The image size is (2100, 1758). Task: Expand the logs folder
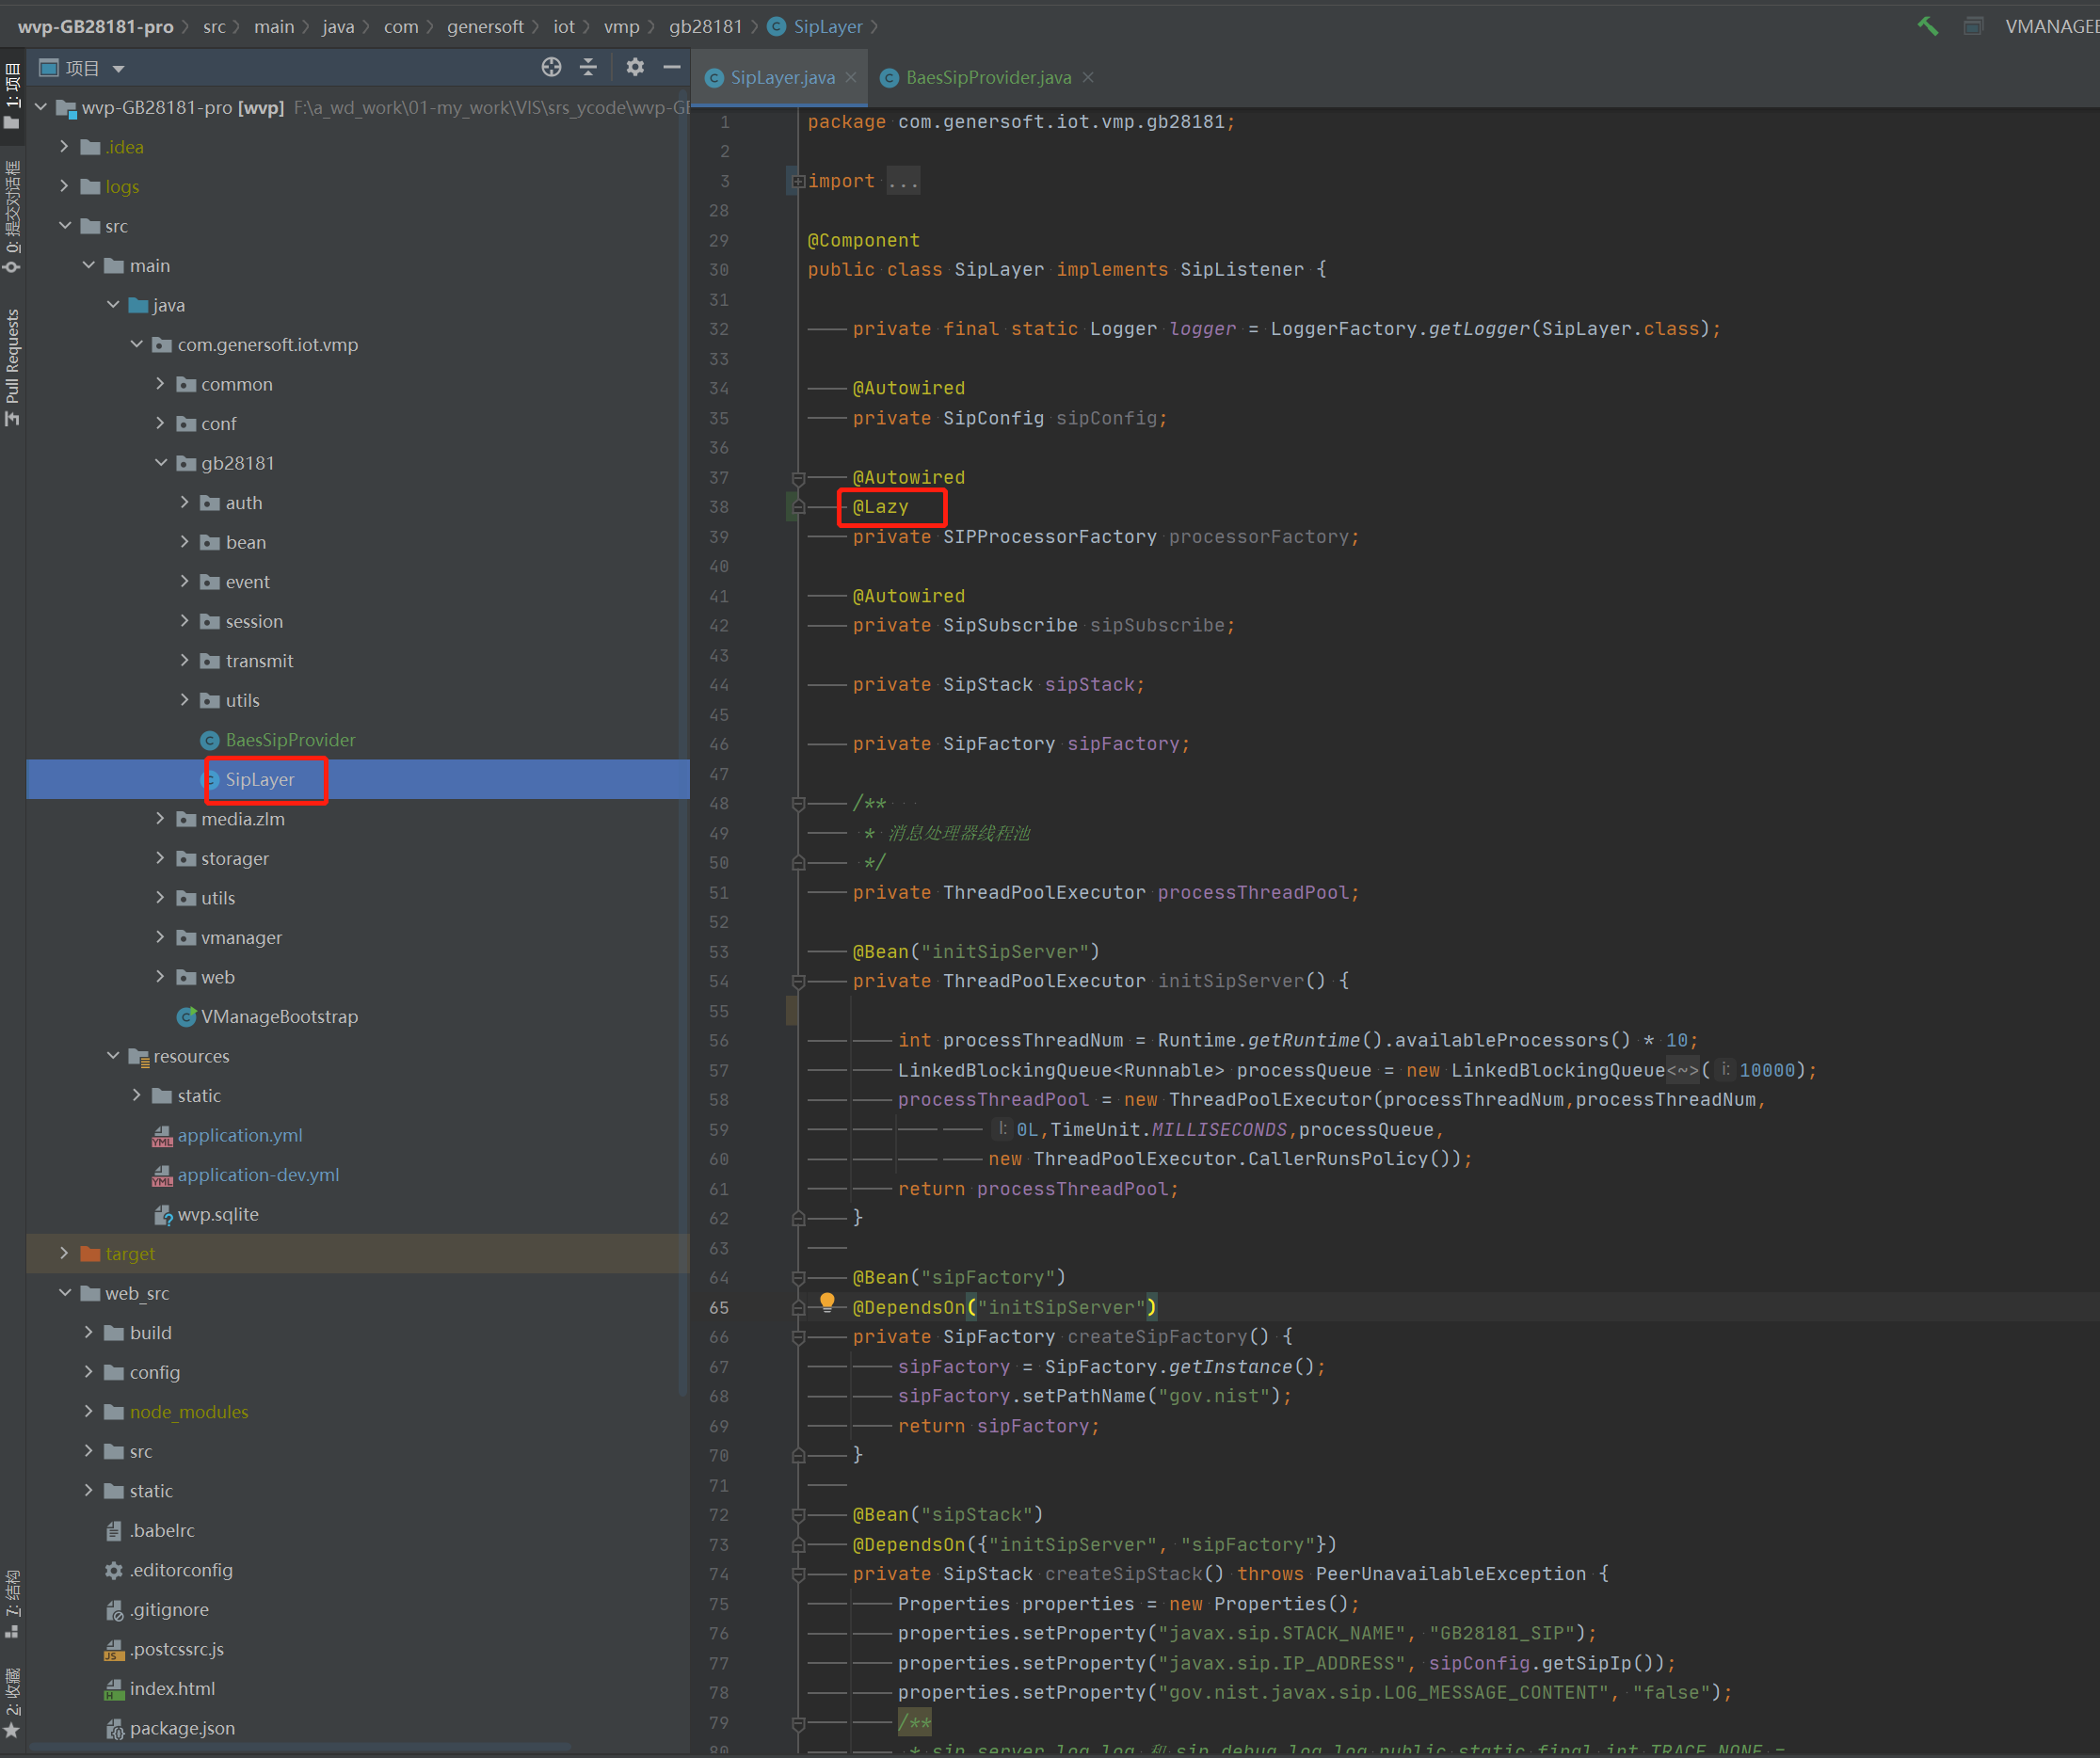(x=65, y=186)
